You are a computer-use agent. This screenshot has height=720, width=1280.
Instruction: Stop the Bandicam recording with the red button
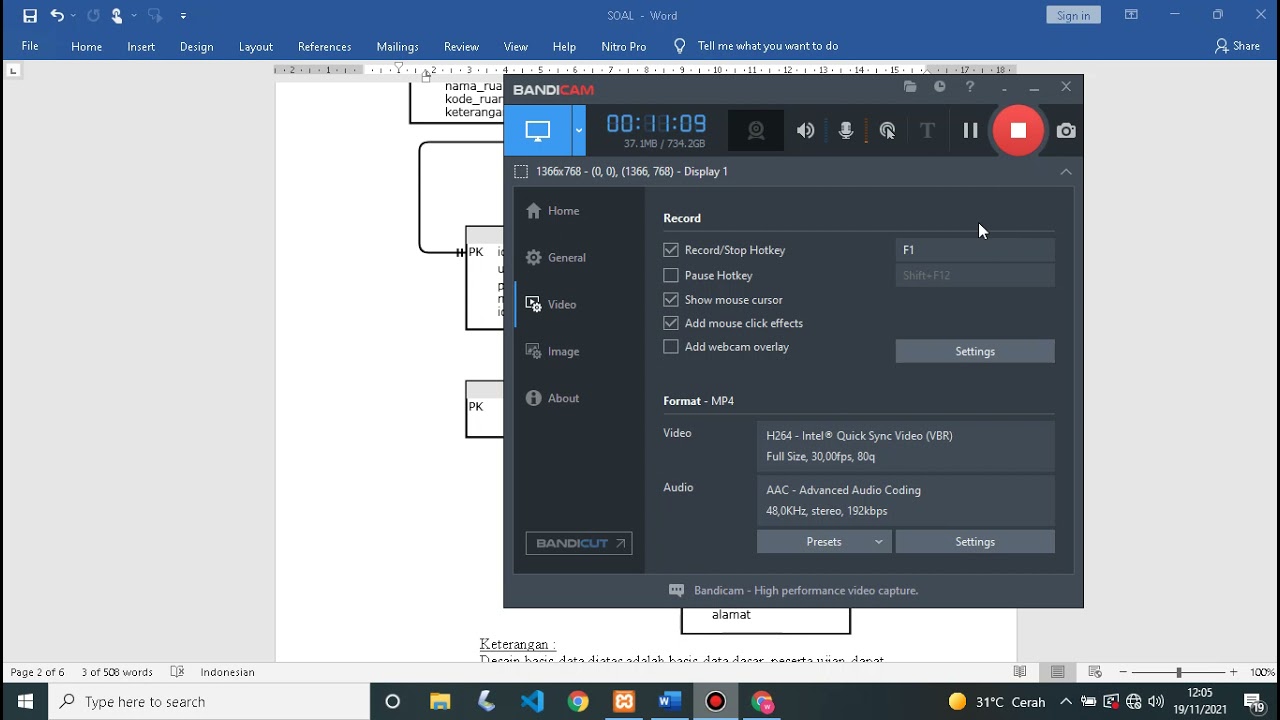[x=1018, y=130]
